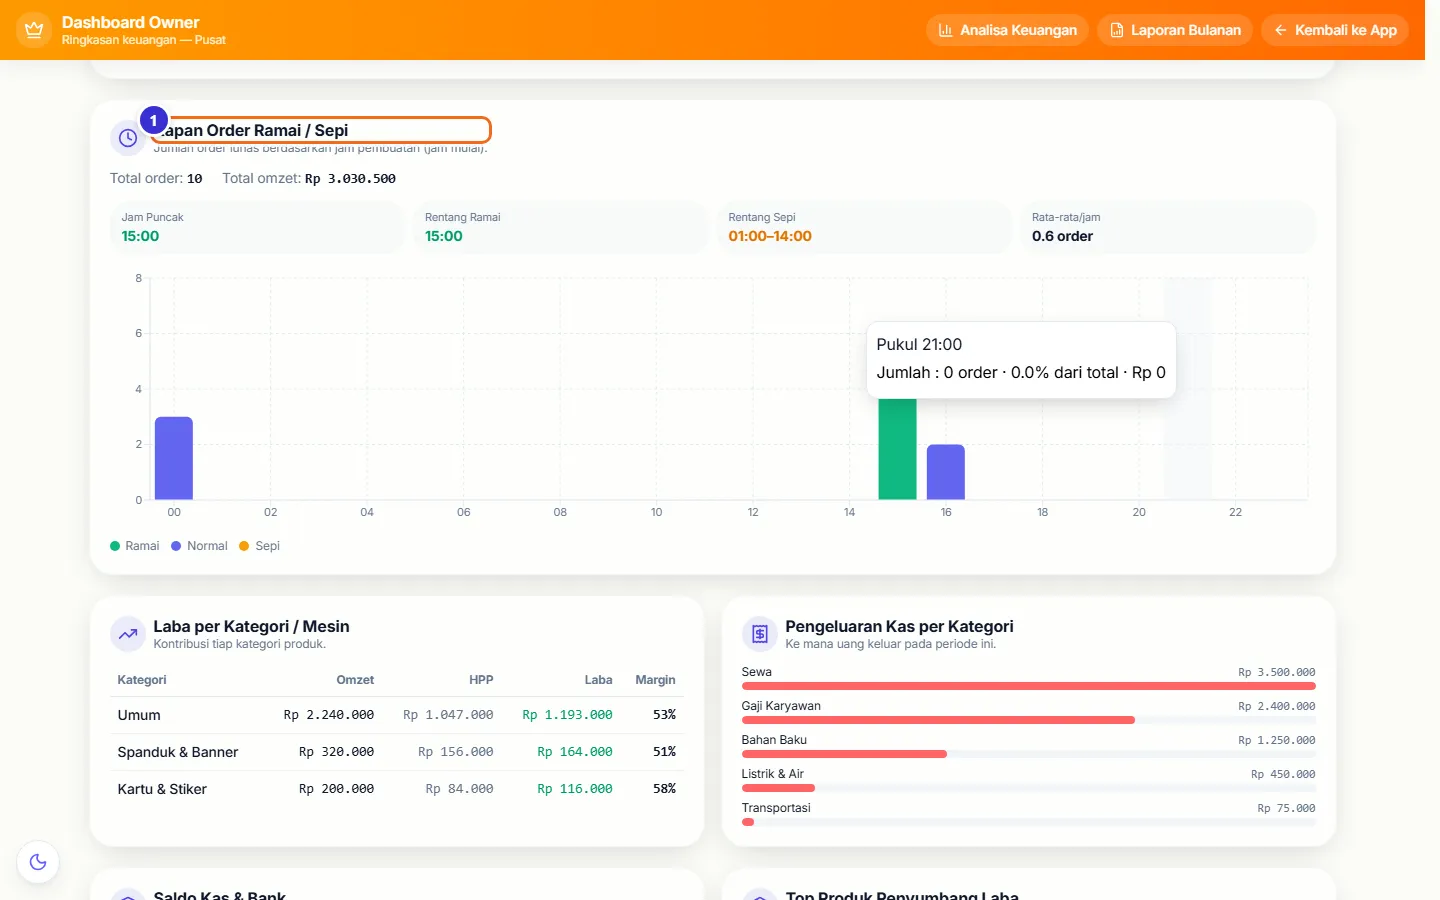Click the clock icon beside Kapan Order Ramai

point(128,138)
